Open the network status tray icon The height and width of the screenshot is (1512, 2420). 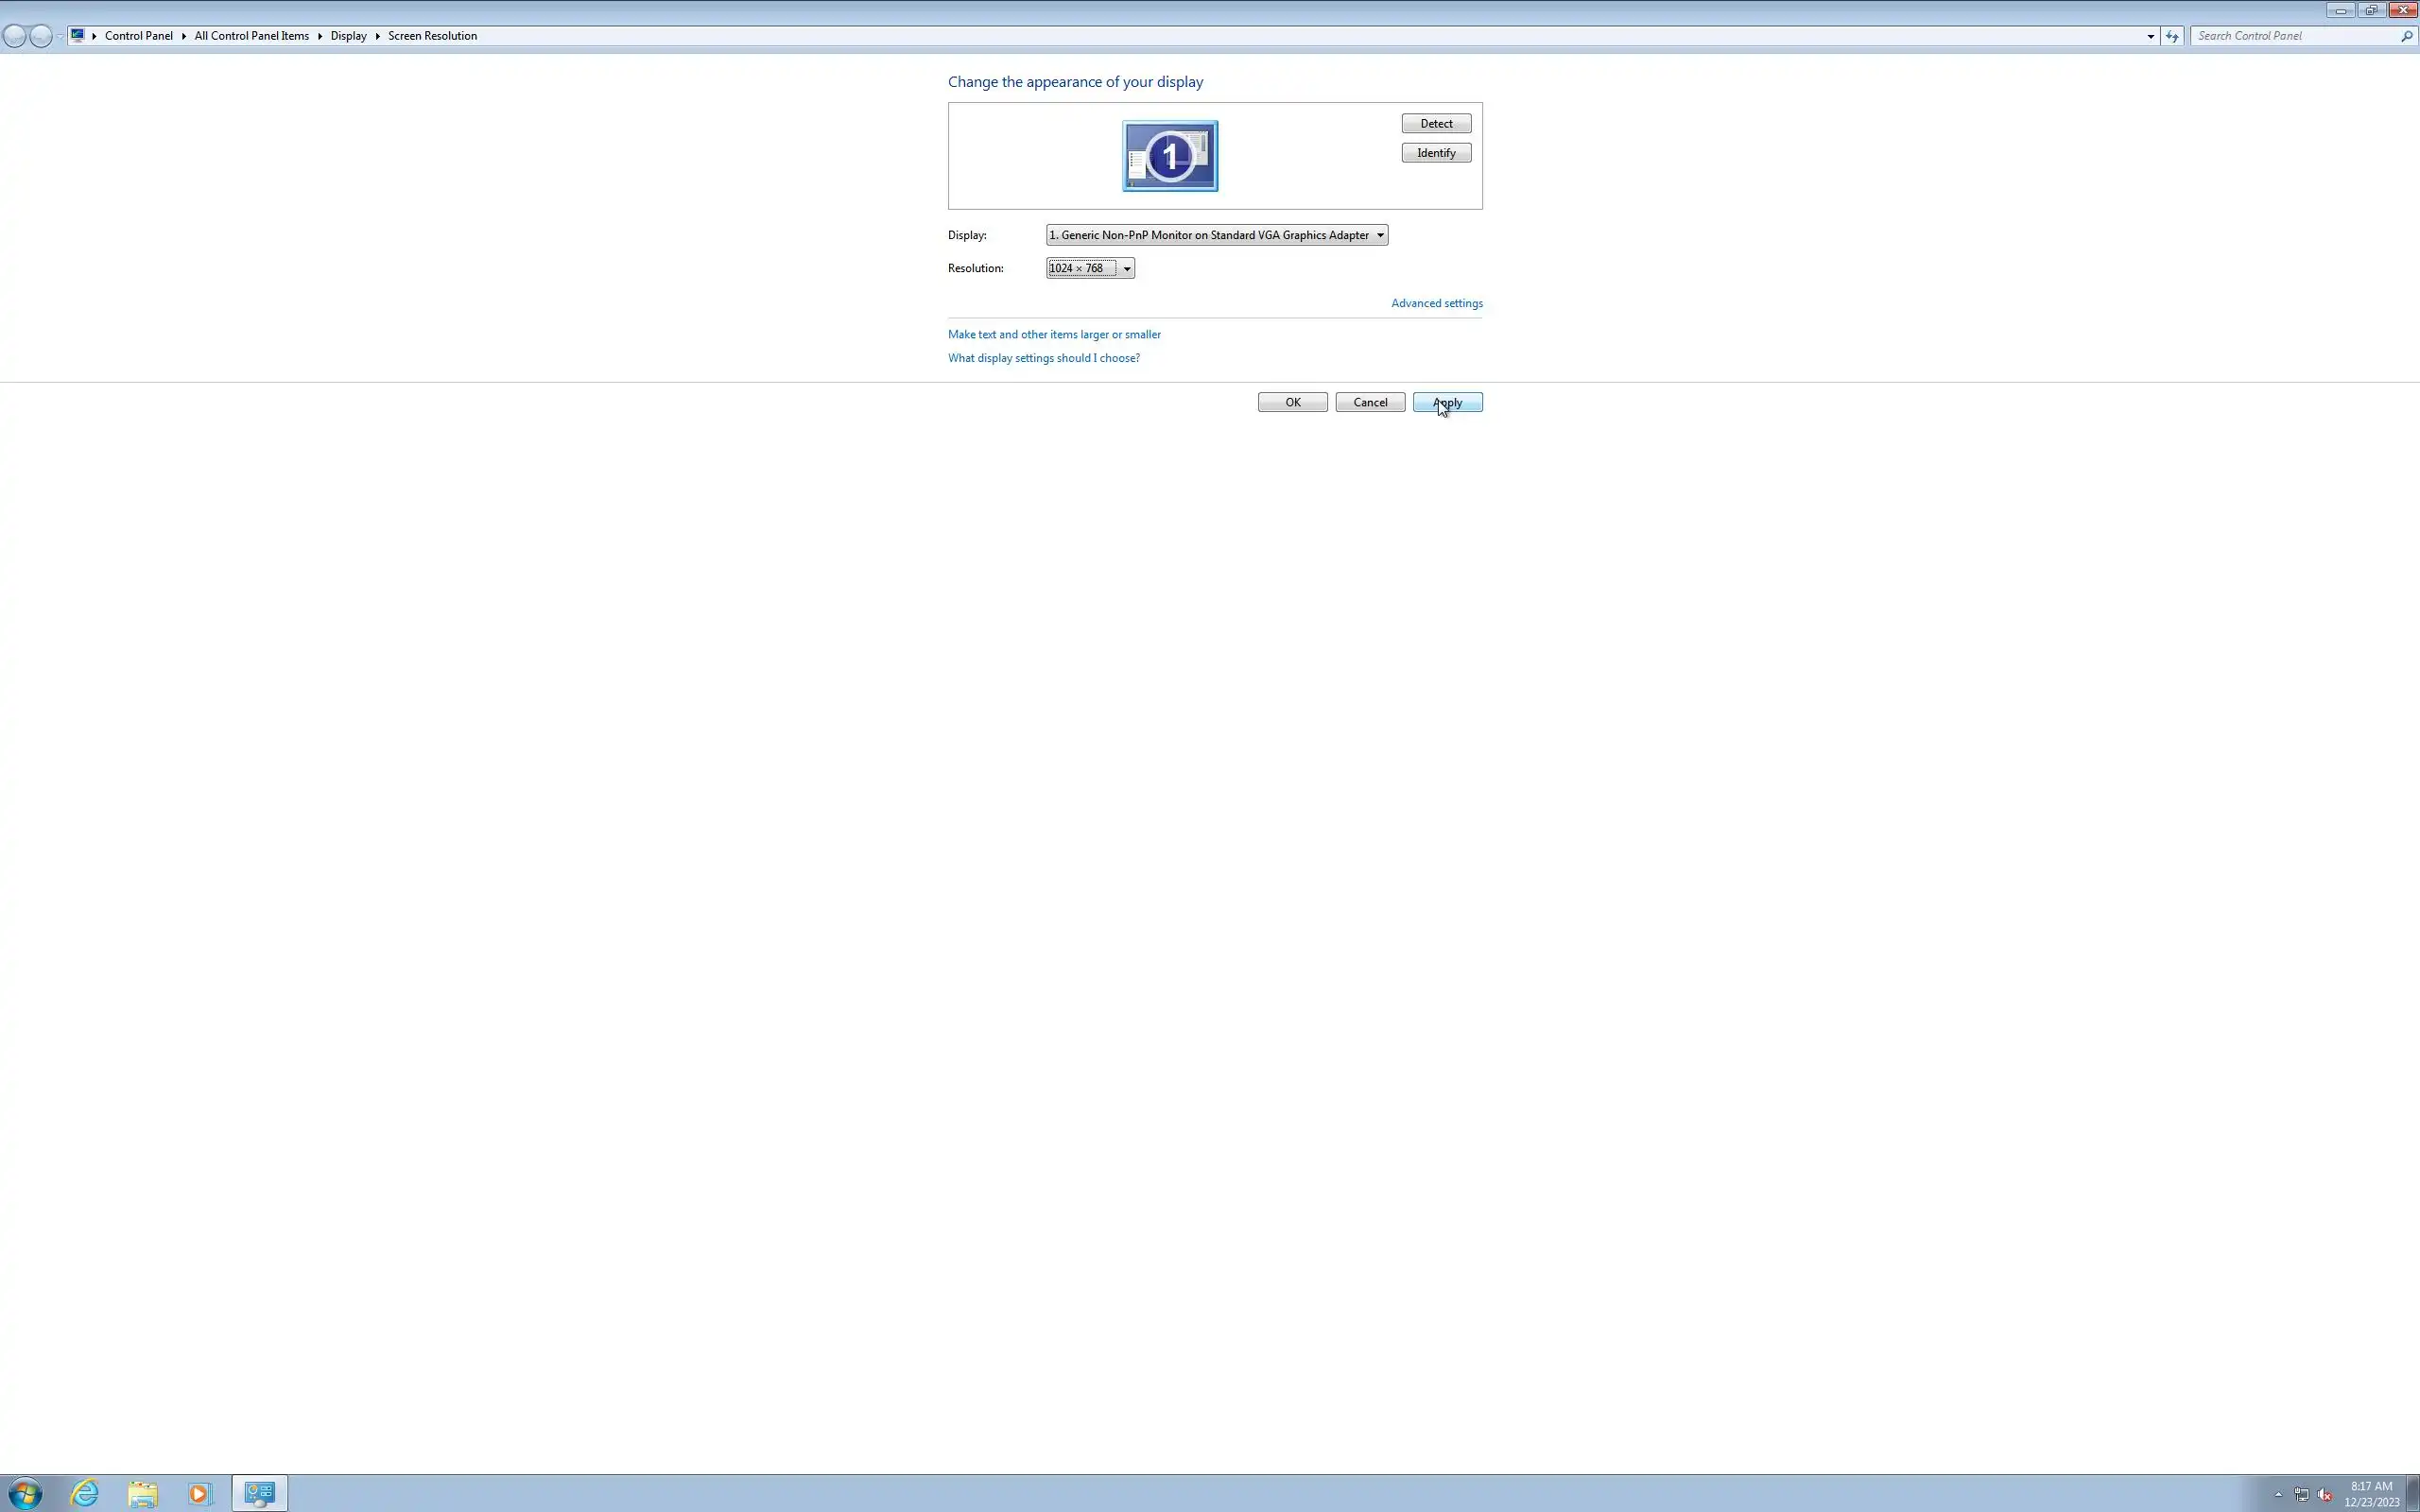click(2302, 1495)
